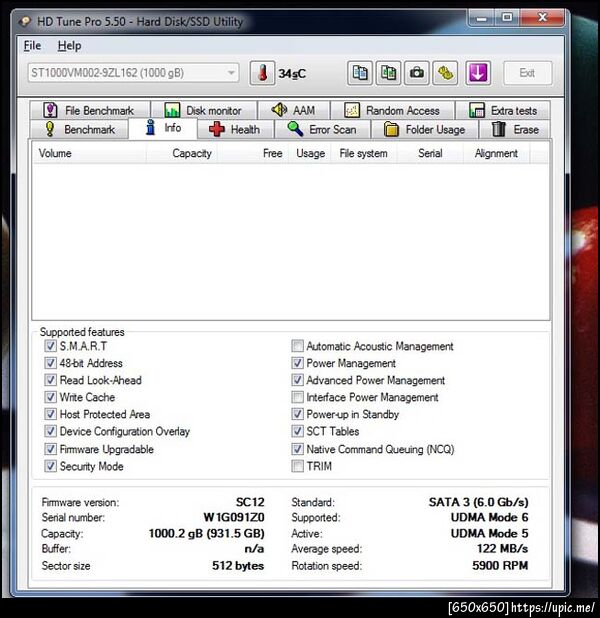
Task: Switch to the Erase tab
Action: [515, 129]
